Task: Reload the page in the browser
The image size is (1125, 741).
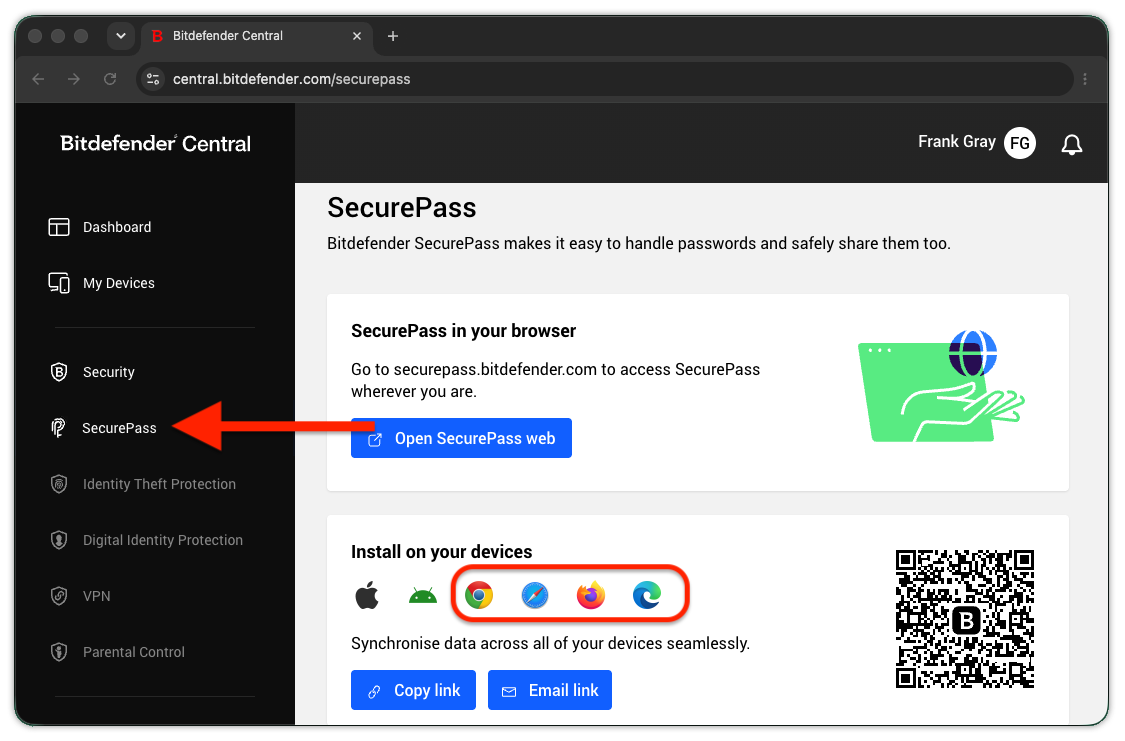Action: click(110, 79)
